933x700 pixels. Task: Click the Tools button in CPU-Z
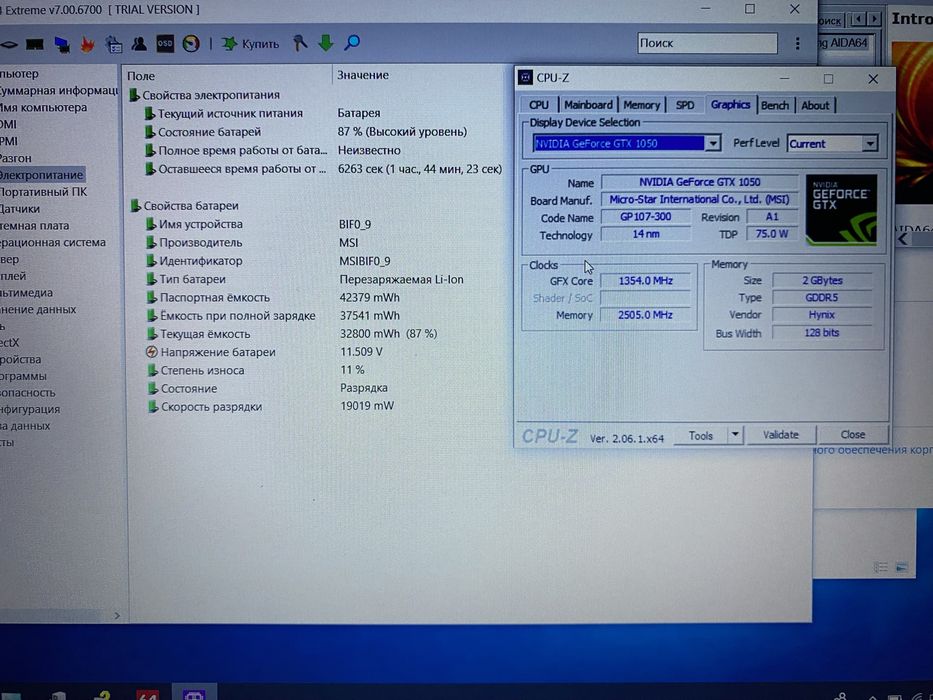pyautogui.click(x=700, y=435)
